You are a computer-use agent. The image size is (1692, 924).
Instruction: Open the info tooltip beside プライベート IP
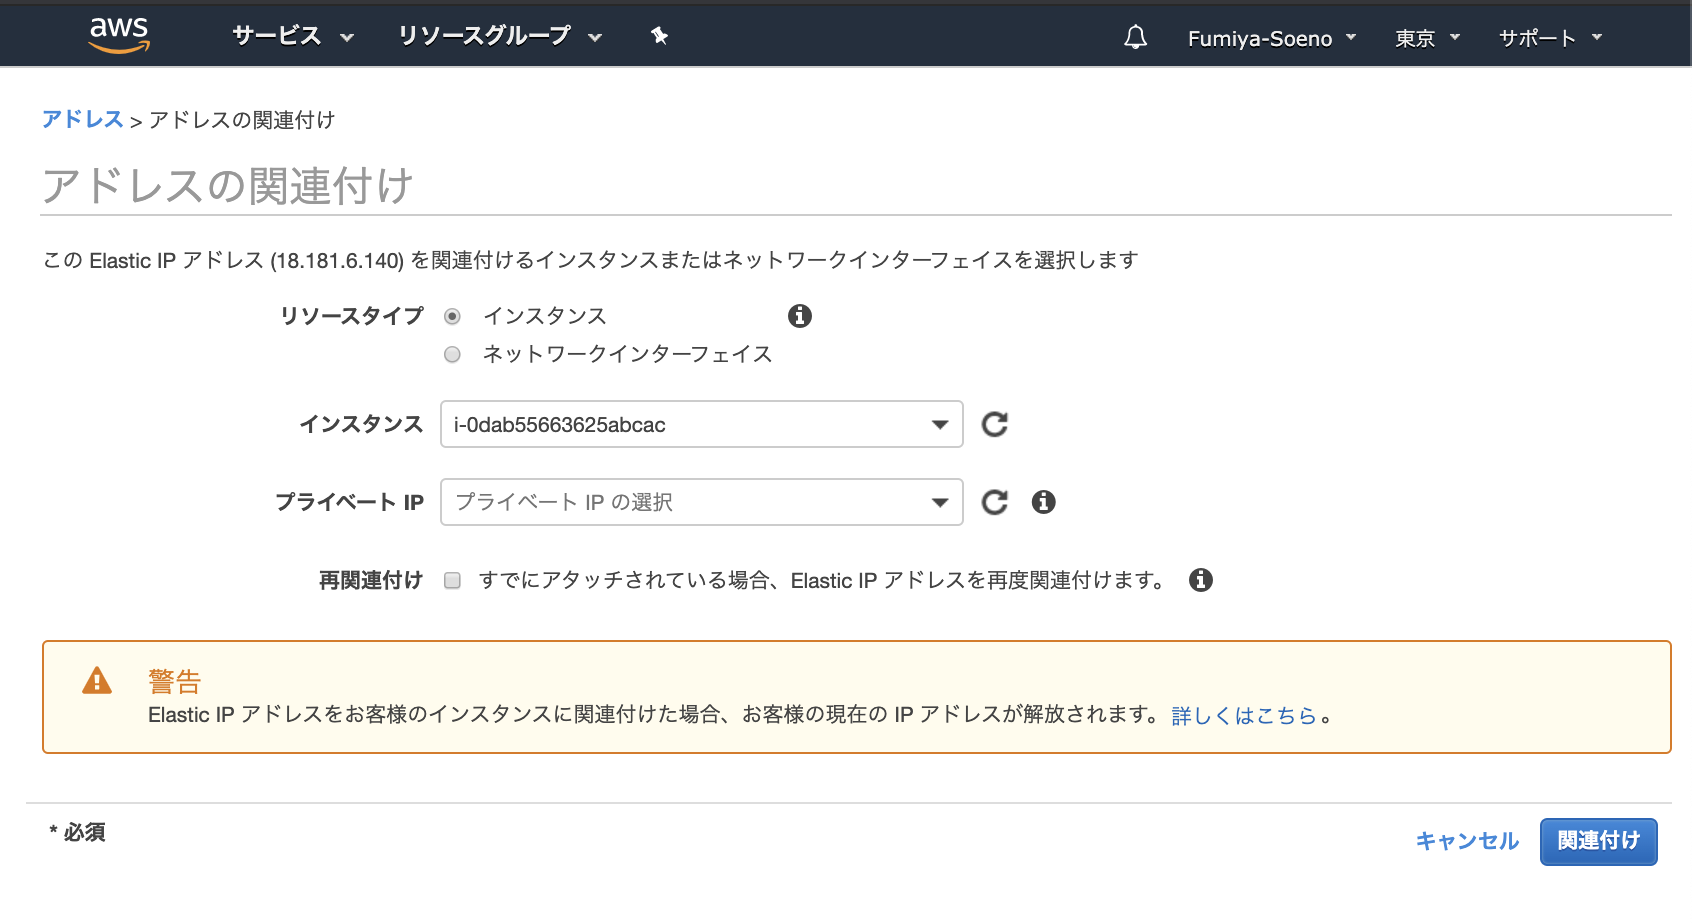(1043, 502)
